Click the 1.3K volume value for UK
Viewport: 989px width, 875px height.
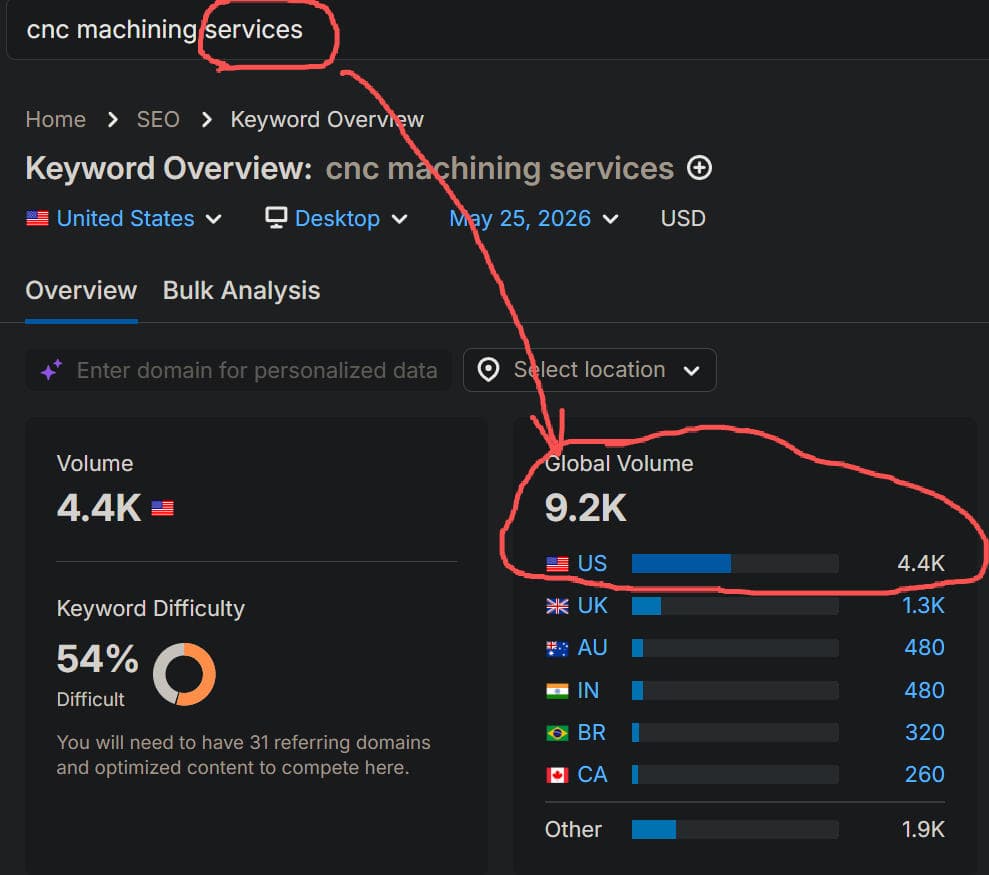[923, 606]
